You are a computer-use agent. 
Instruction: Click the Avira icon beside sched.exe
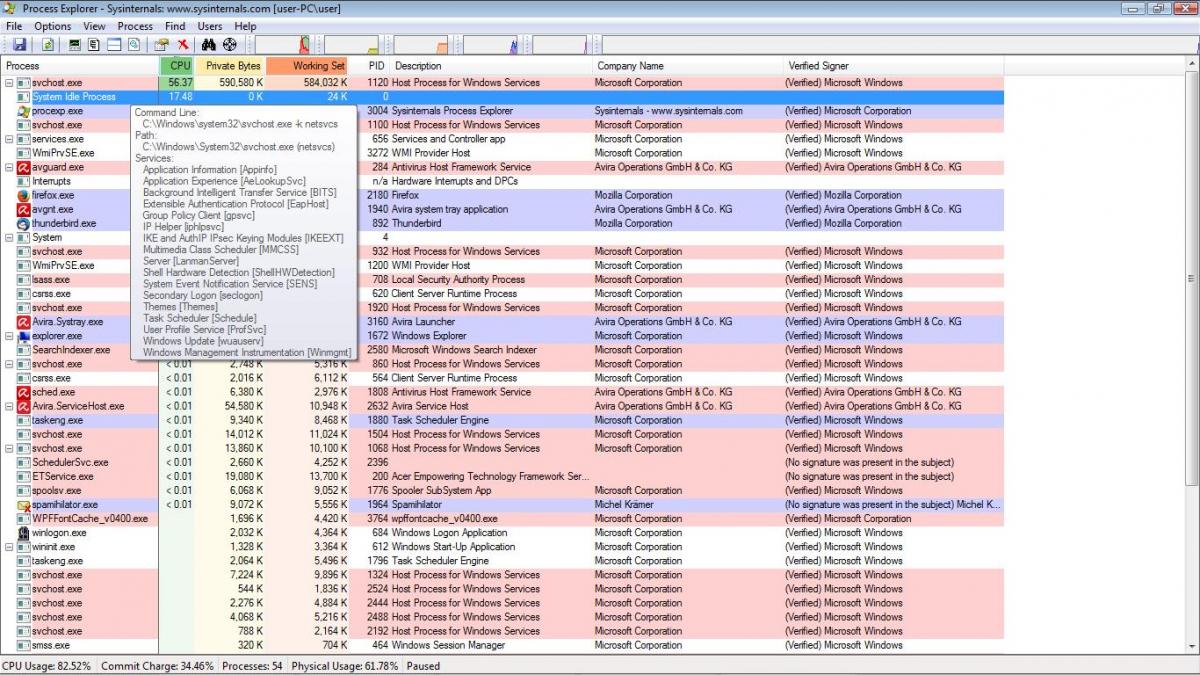[x=24, y=392]
